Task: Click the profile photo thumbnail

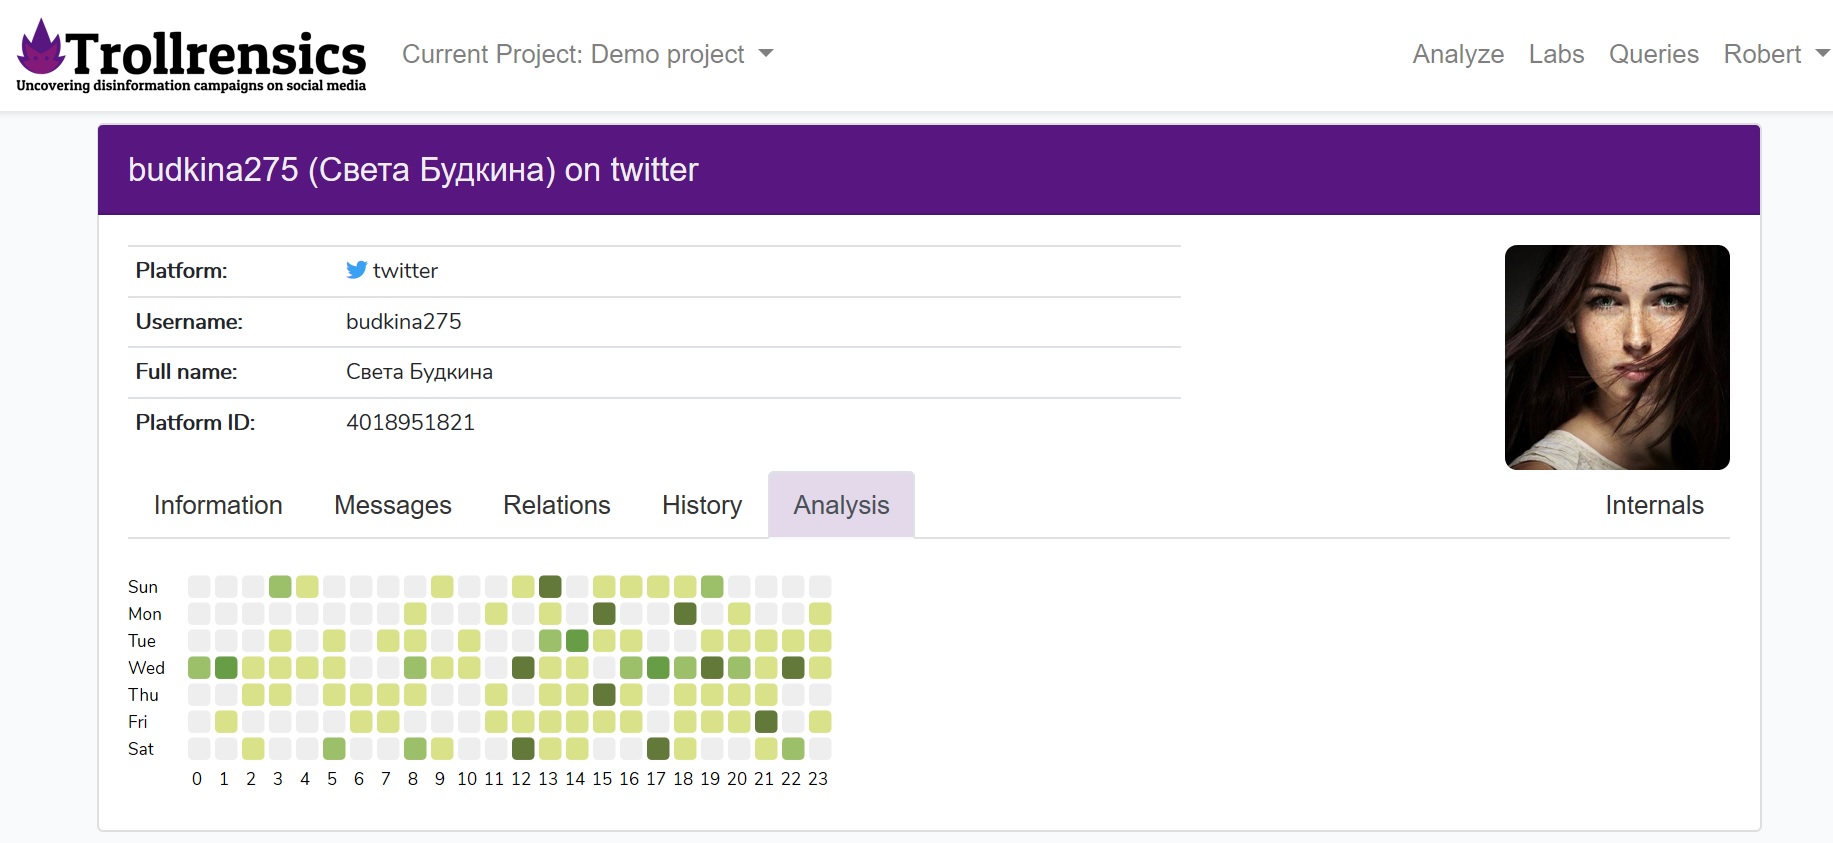Action: point(1617,357)
